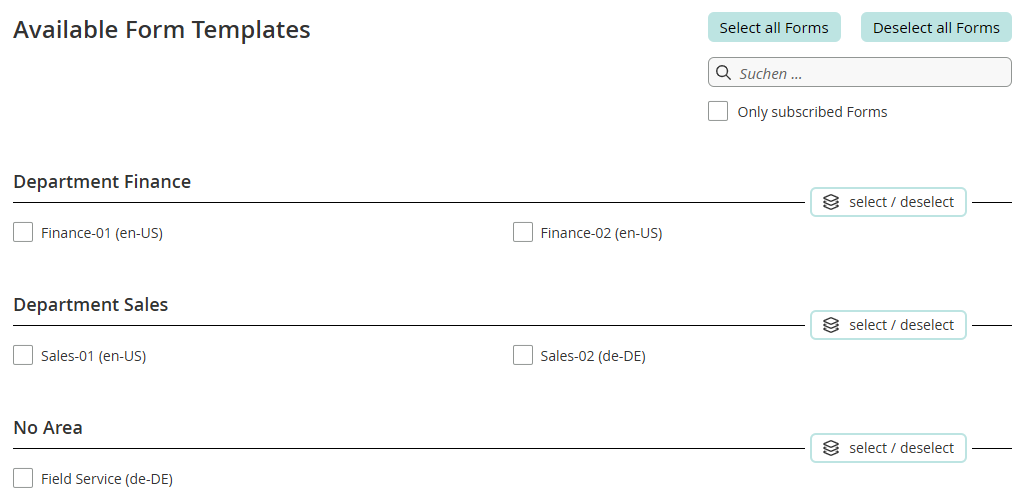
Task: Click the Available Form Templates title
Action: 162,30
